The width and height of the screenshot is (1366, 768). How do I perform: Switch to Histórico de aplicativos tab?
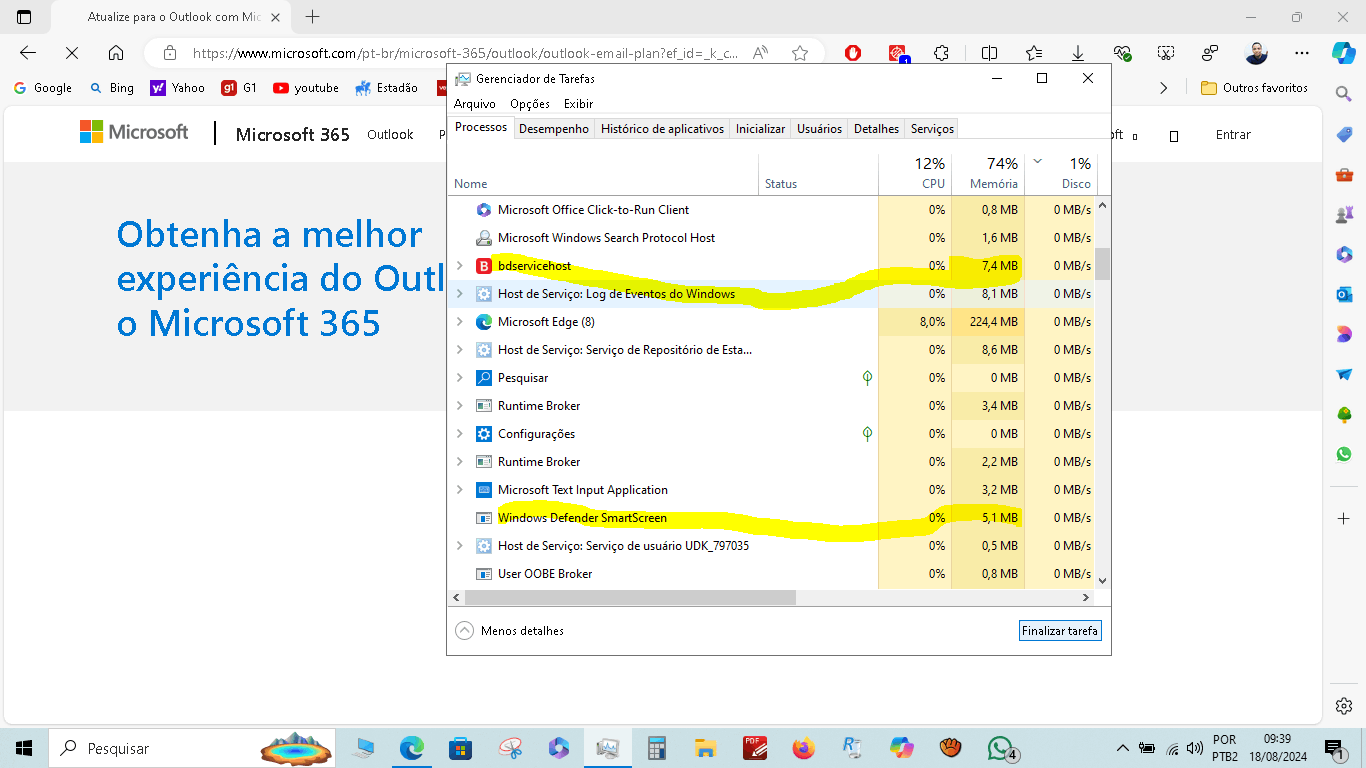click(x=662, y=129)
